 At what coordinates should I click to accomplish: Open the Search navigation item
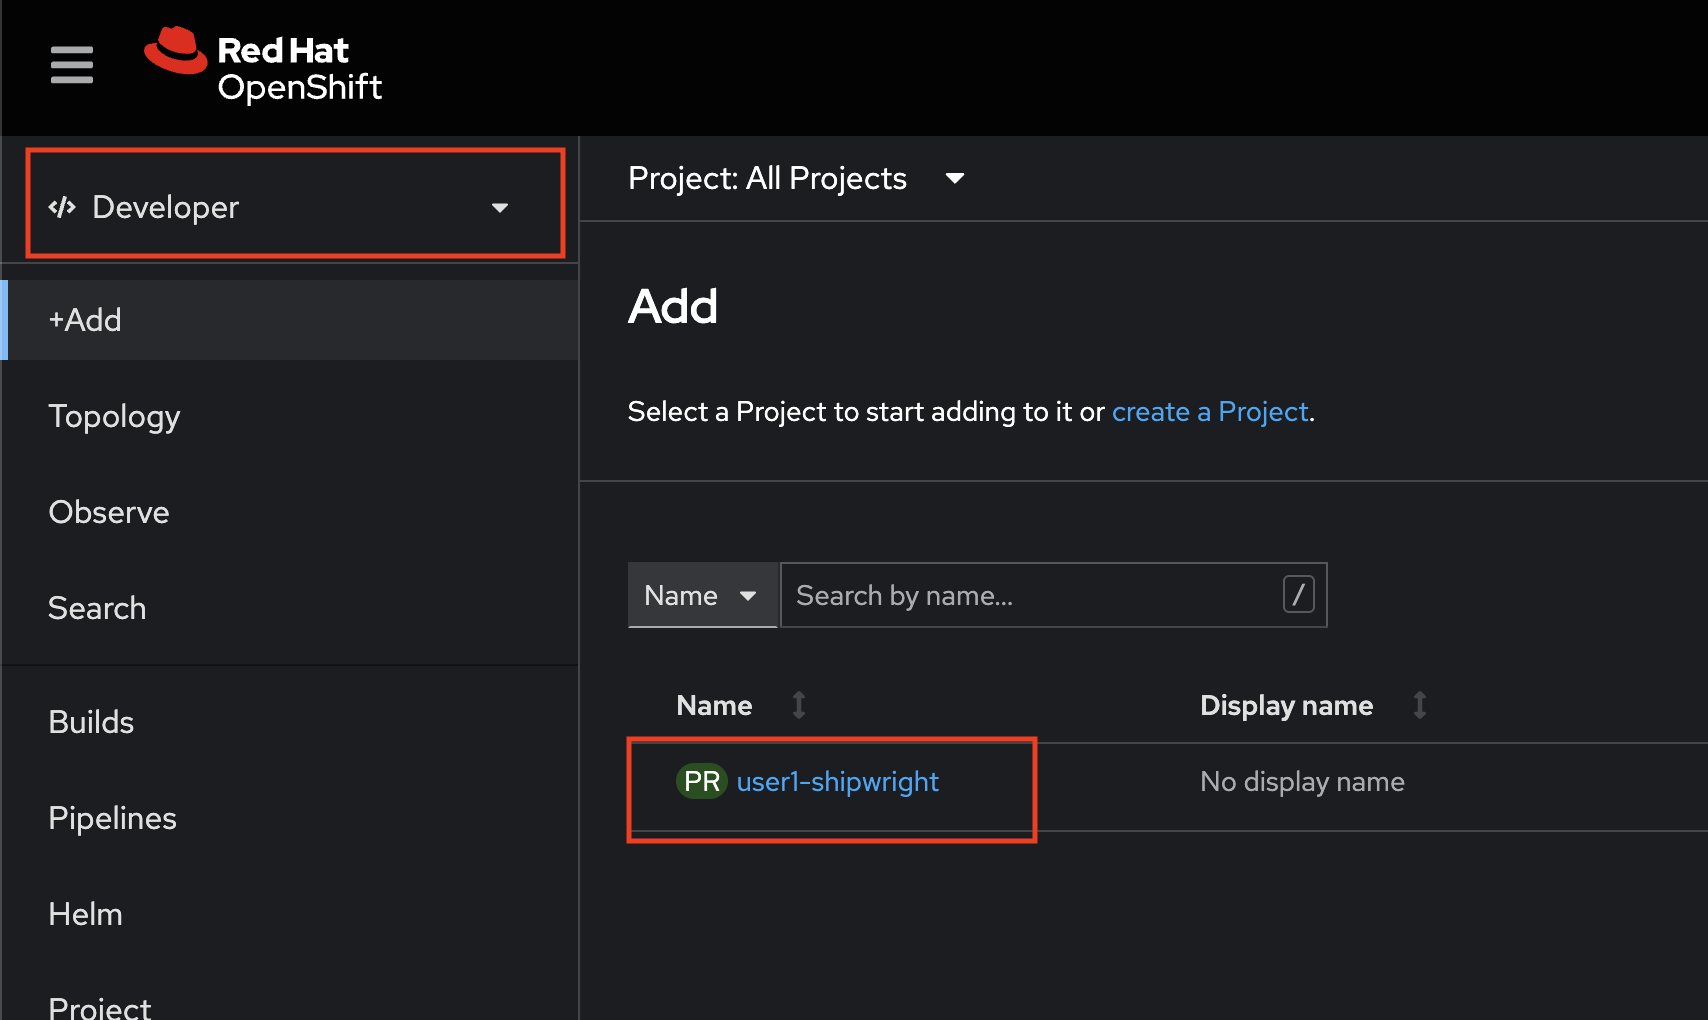pyautogui.click(x=290, y=608)
